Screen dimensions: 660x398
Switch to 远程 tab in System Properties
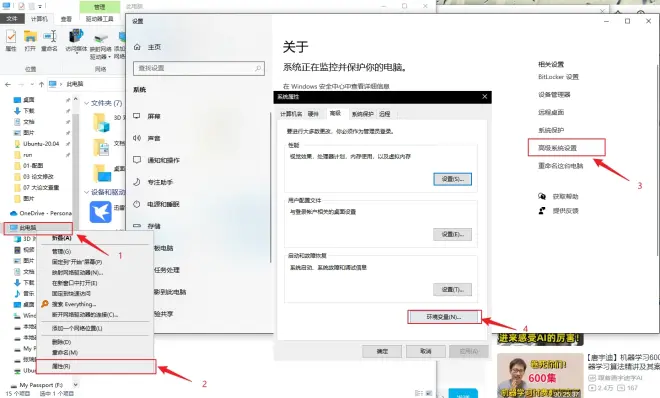tap(385, 114)
